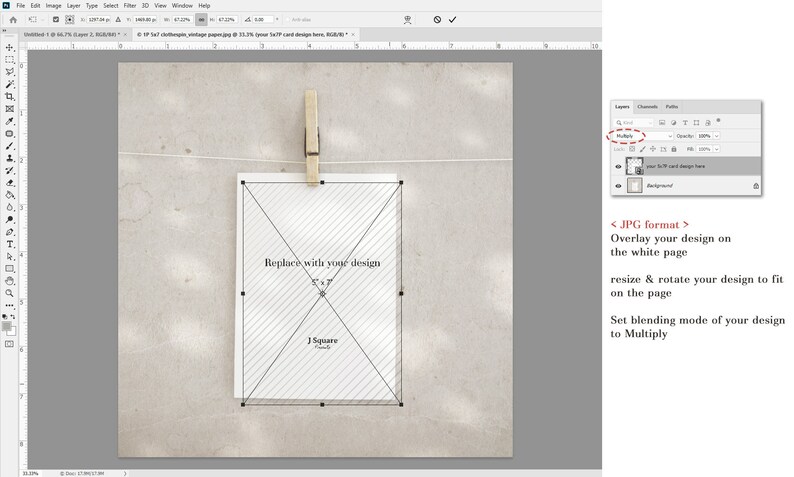
Task: Select the Hand tool
Action: click(10, 281)
